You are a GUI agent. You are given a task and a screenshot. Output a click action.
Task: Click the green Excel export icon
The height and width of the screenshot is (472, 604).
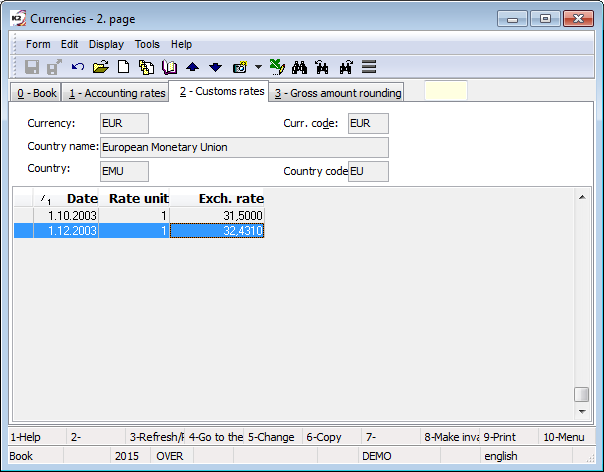[x=277, y=67]
